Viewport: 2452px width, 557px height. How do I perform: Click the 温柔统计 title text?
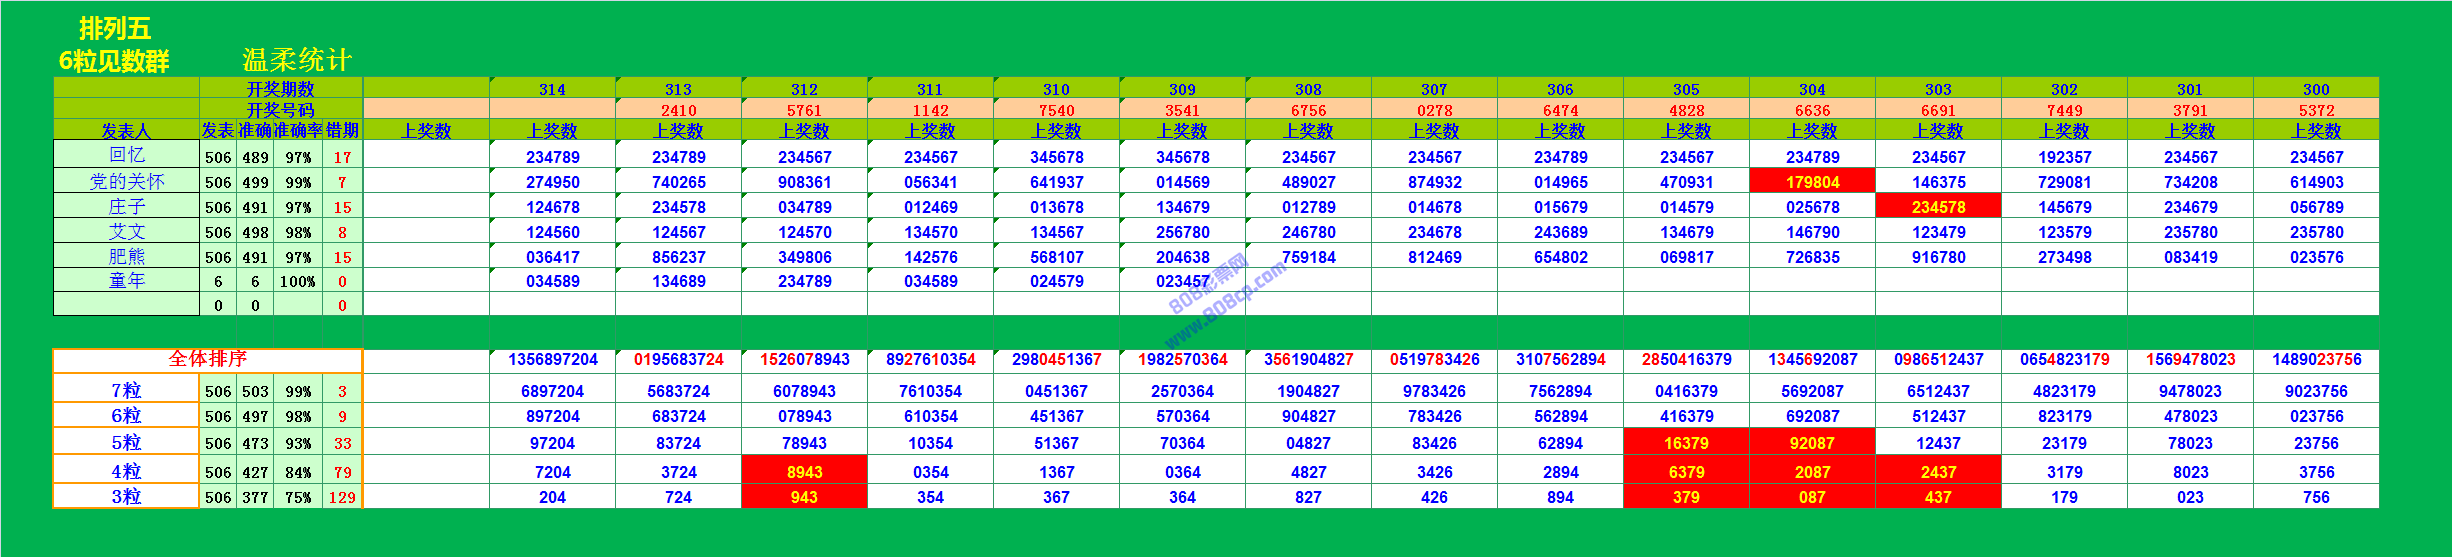[297, 60]
